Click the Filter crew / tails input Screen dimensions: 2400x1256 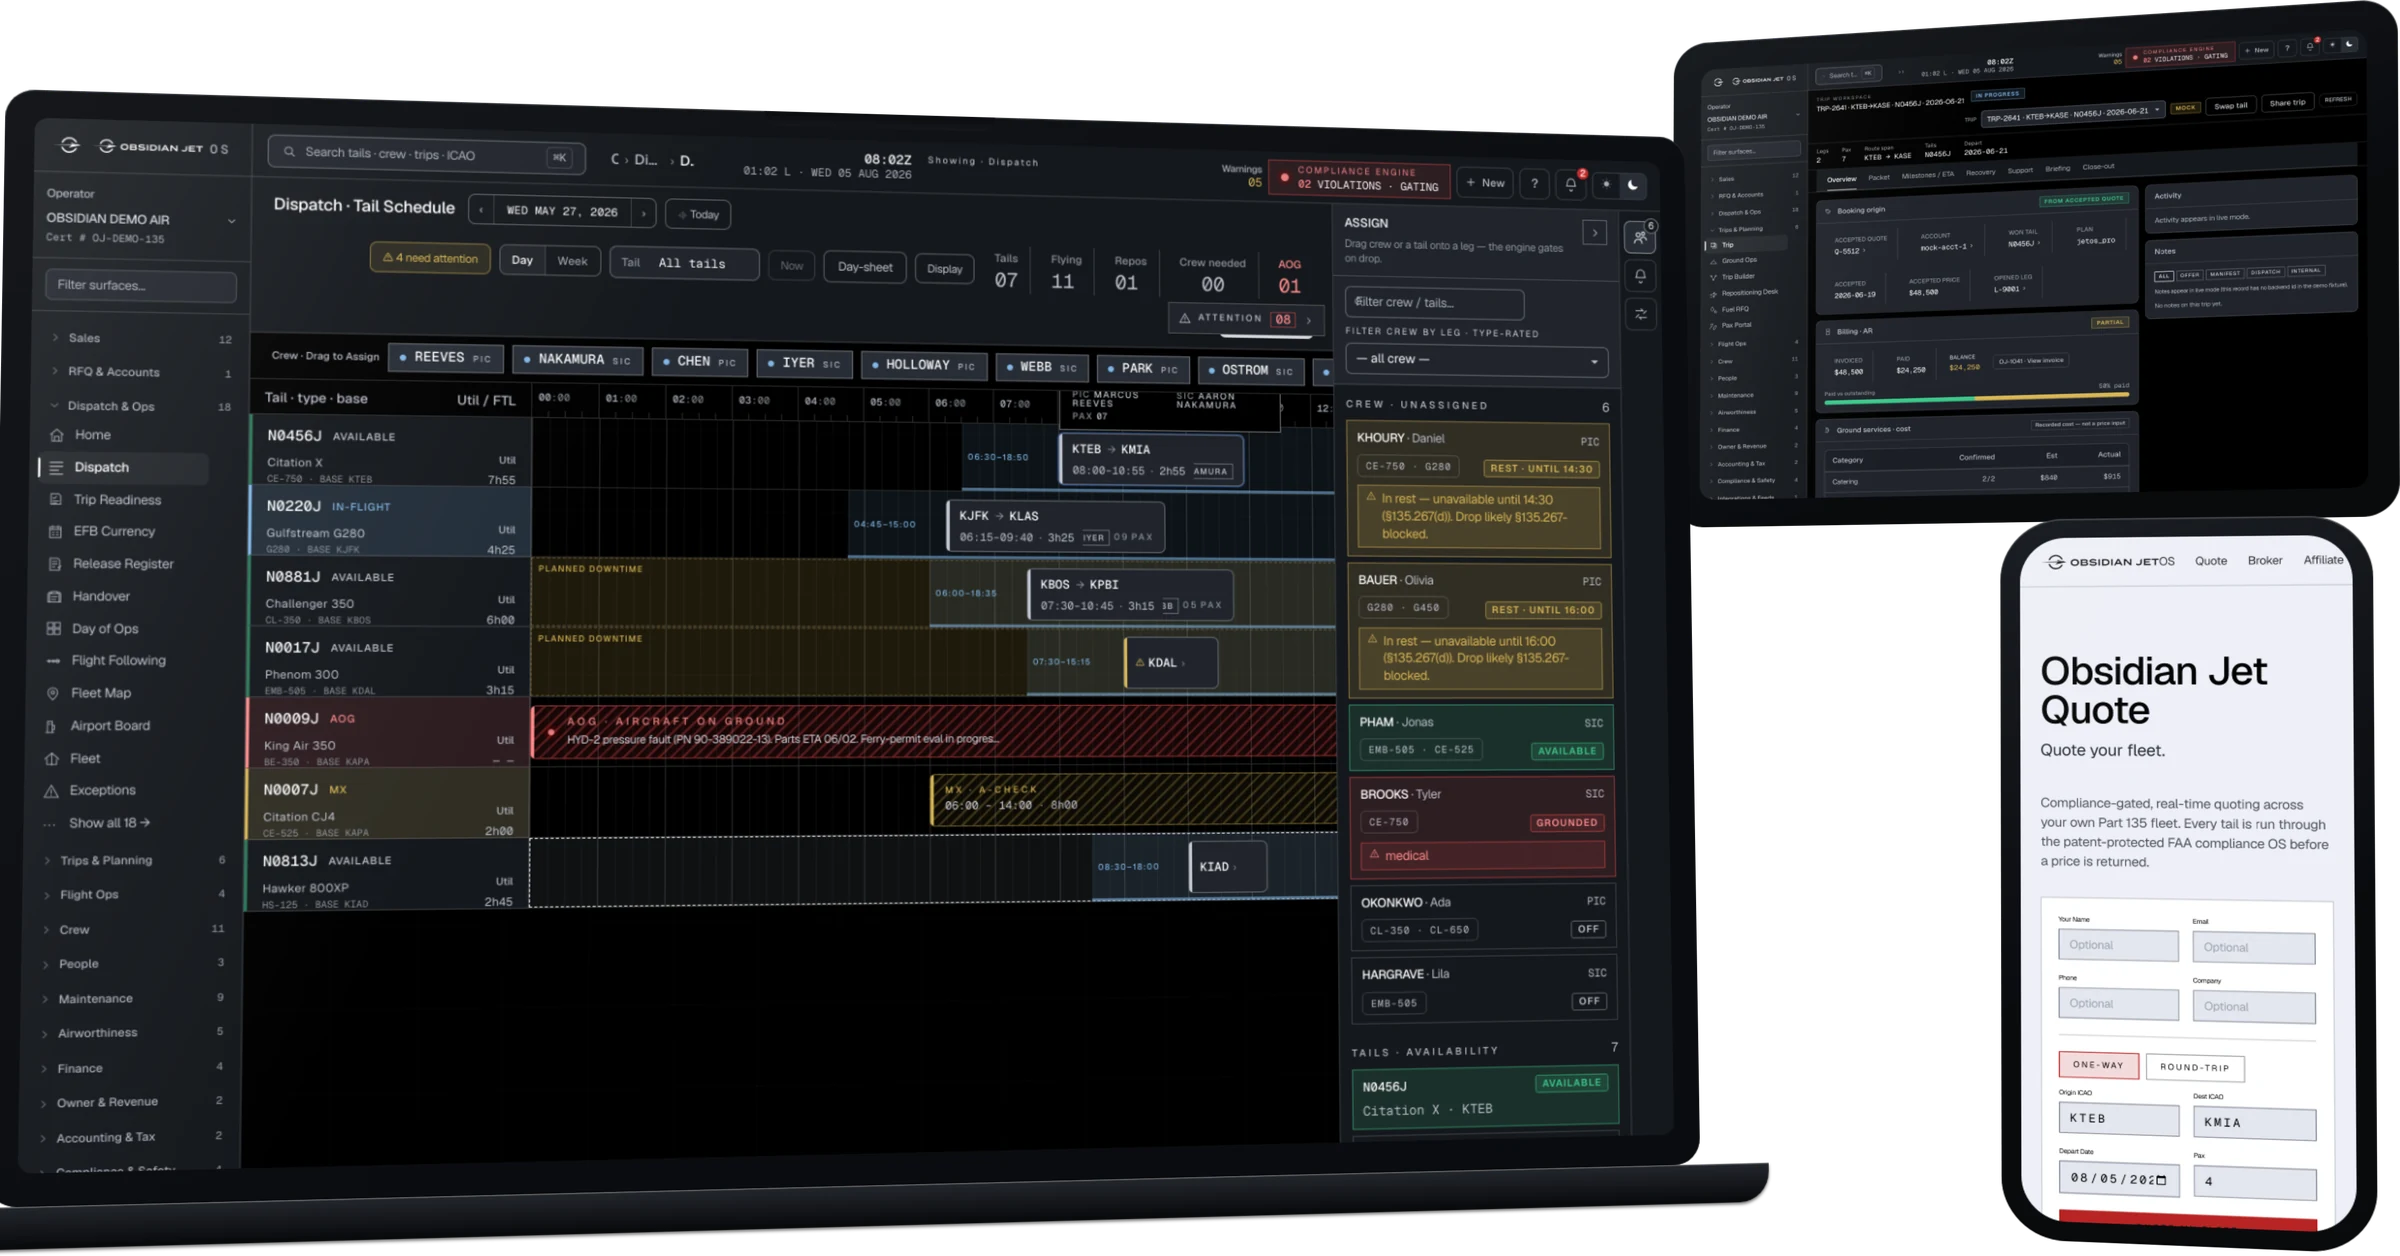click(x=1435, y=302)
